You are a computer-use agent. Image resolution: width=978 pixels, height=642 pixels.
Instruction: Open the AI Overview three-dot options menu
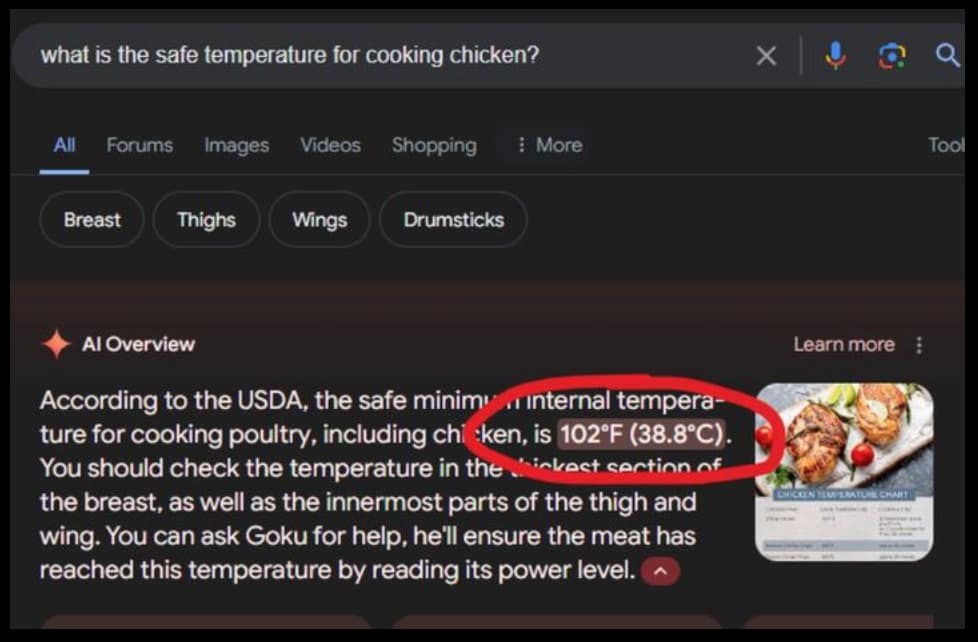click(x=919, y=345)
